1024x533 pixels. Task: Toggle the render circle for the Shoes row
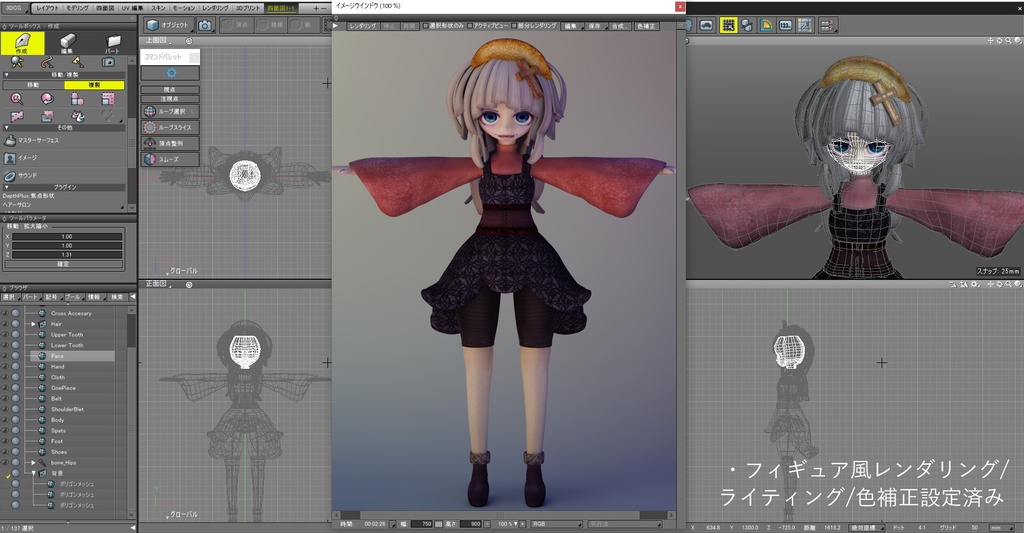(15, 452)
